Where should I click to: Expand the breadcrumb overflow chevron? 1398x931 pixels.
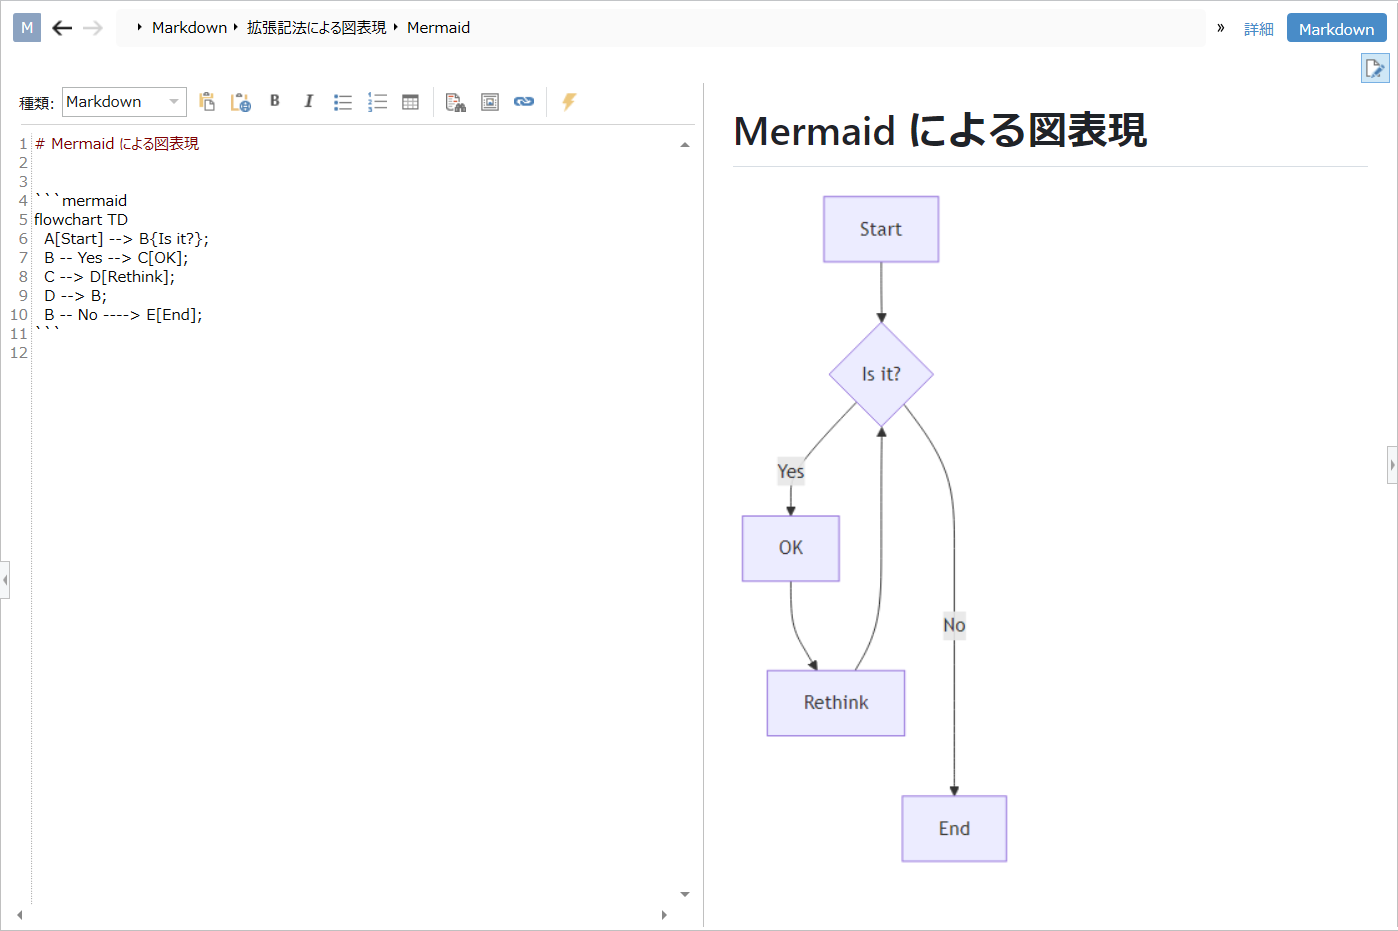click(x=1221, y=28)
